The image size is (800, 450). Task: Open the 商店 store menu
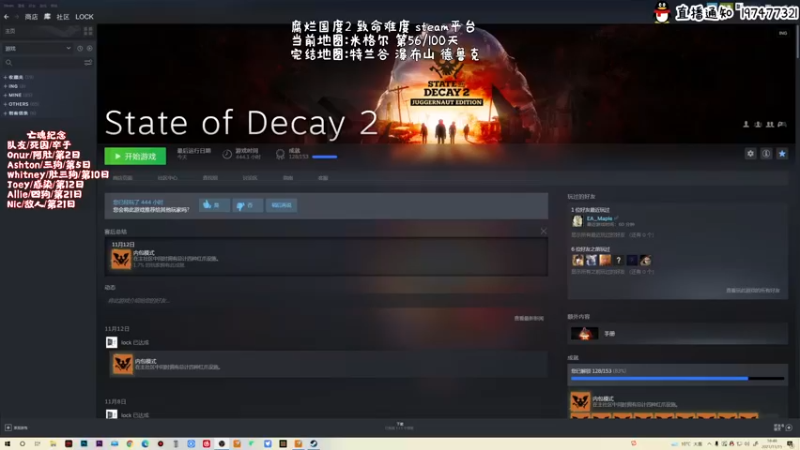[x=31, y=17]
